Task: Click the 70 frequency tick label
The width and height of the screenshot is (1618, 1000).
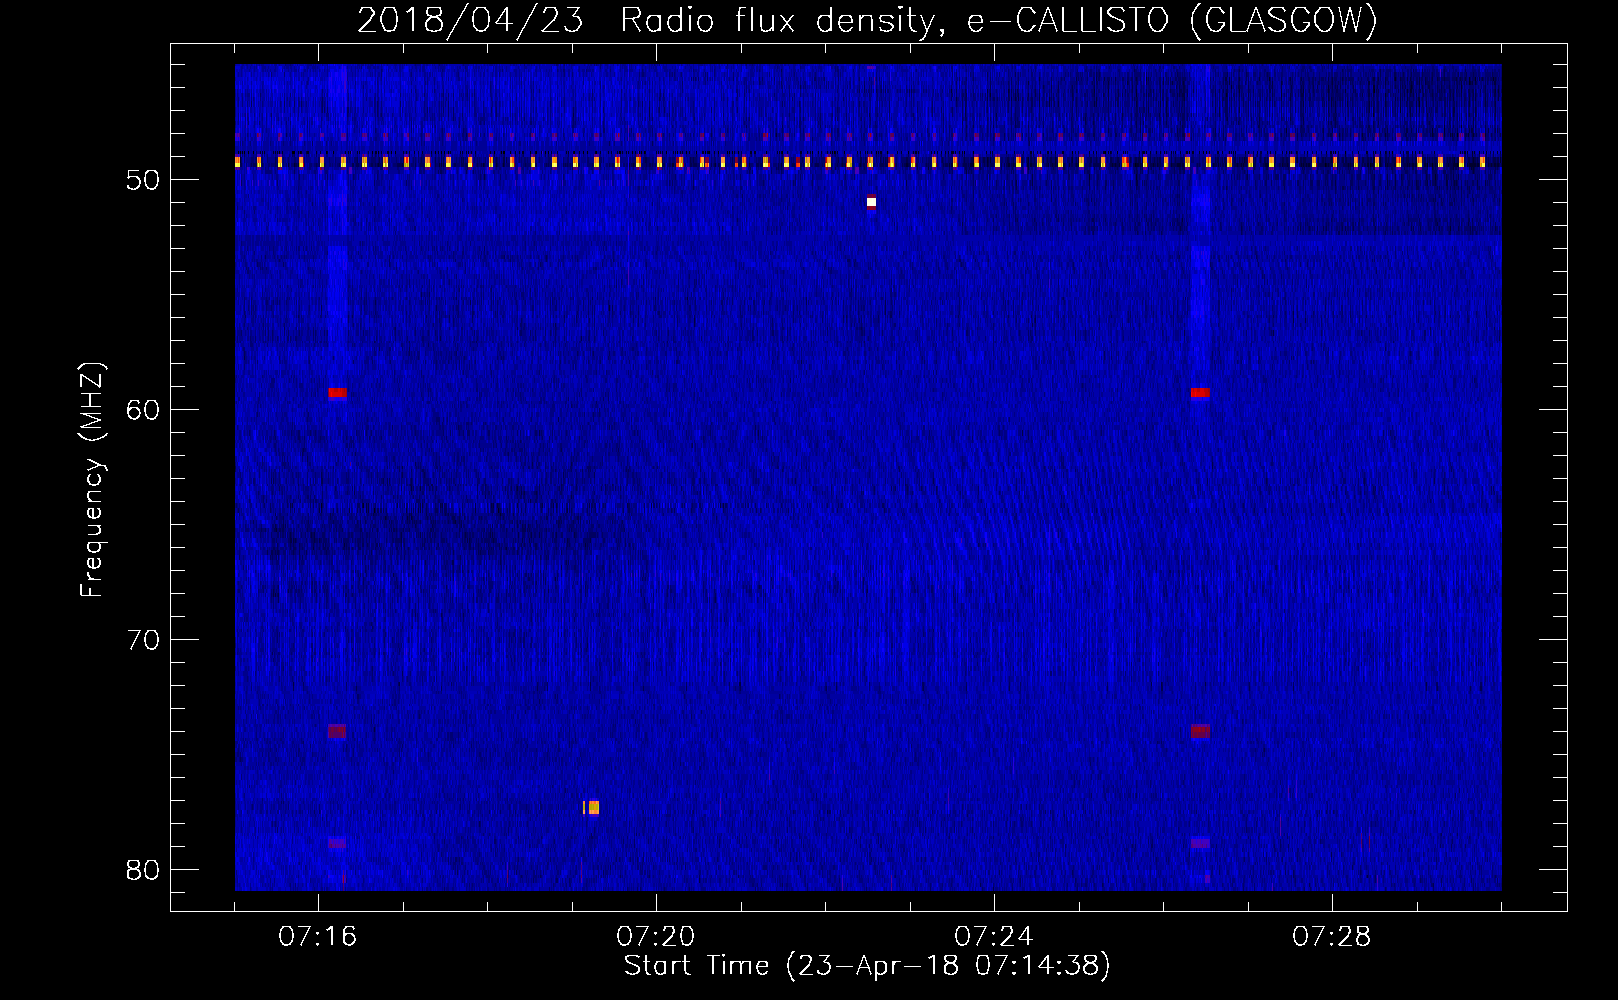Action: tap(143, 640)
